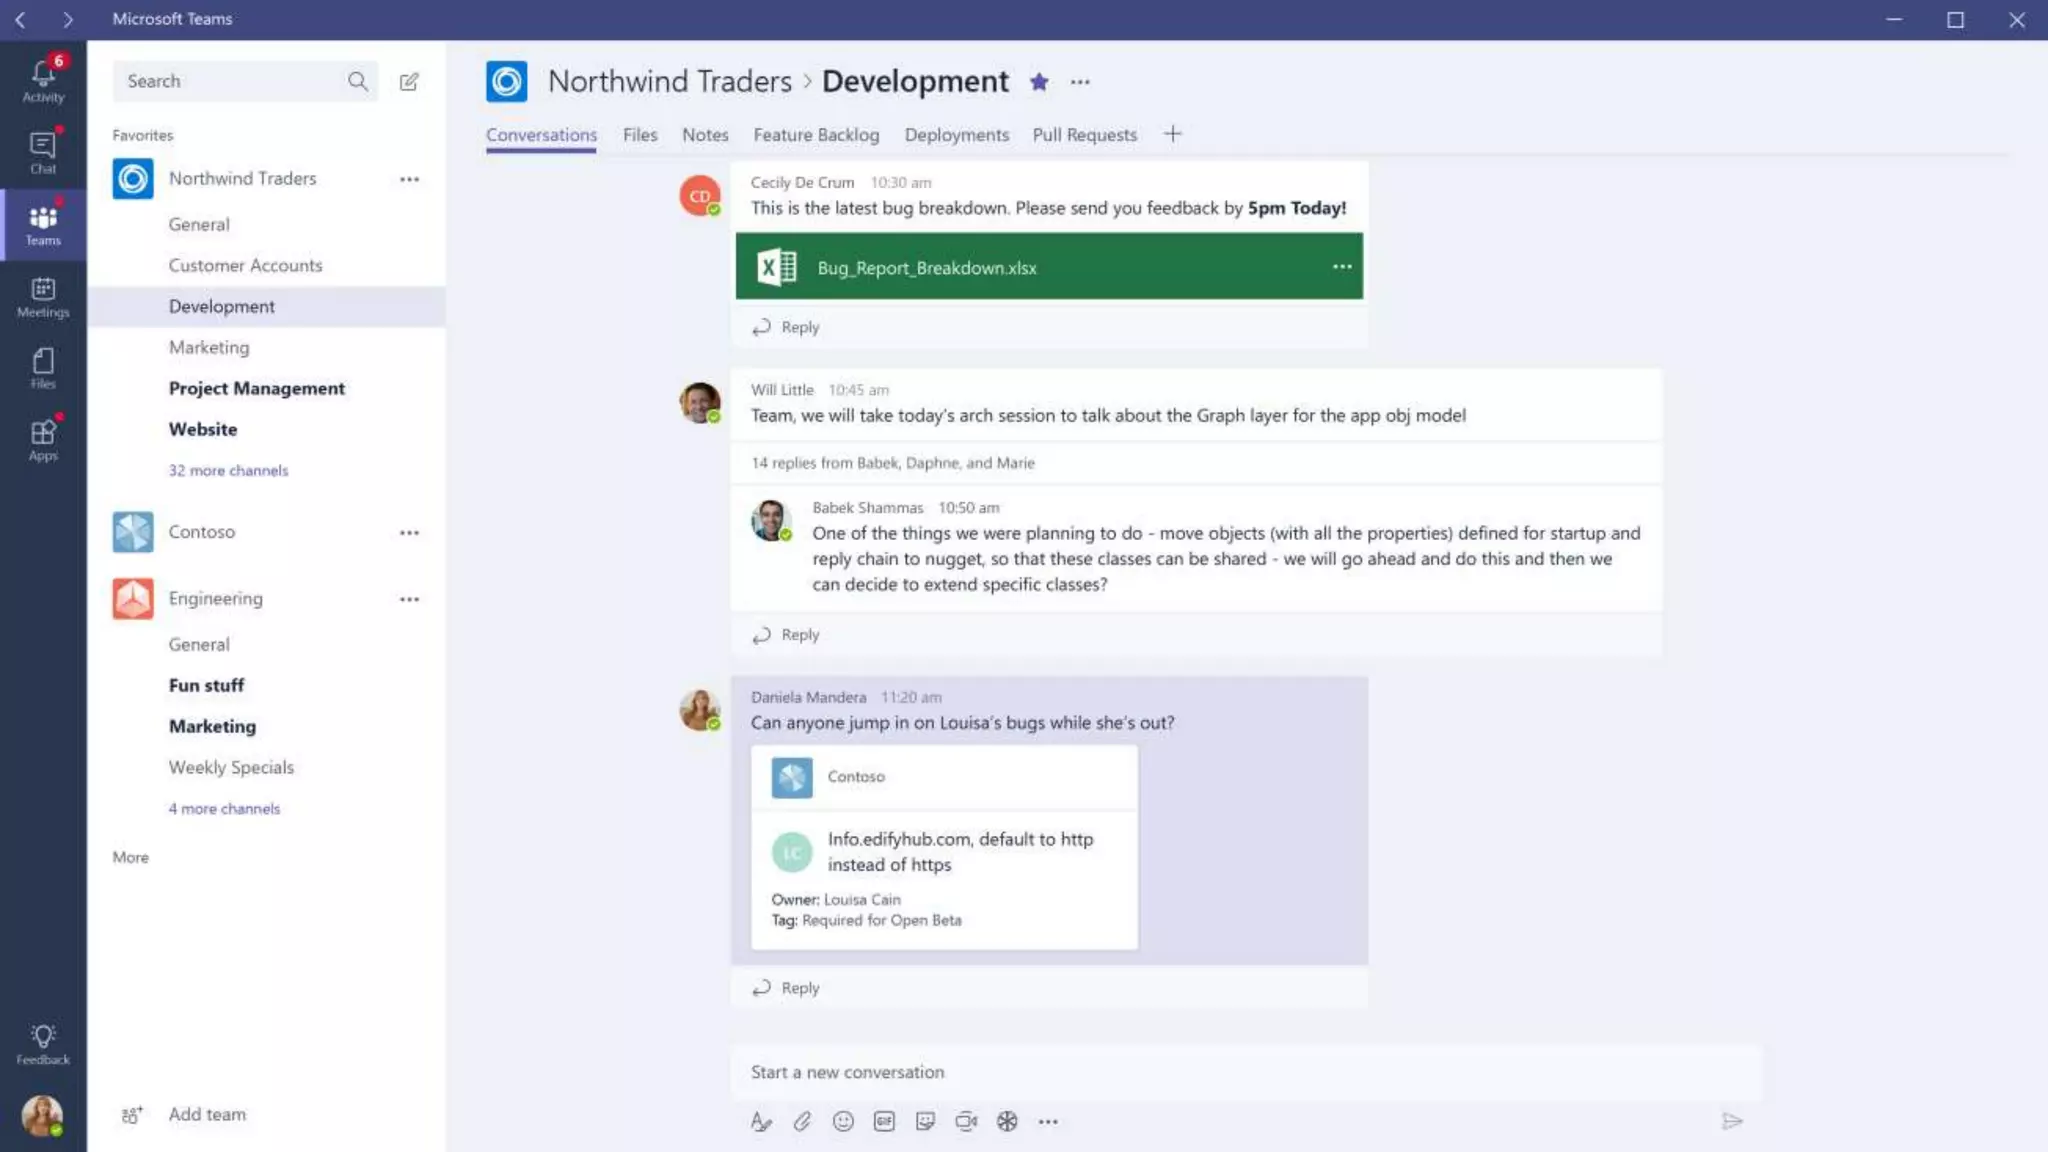Click Add team at bottom of sidebar
The image size is (2048, 1152).
pos(206,1114)
